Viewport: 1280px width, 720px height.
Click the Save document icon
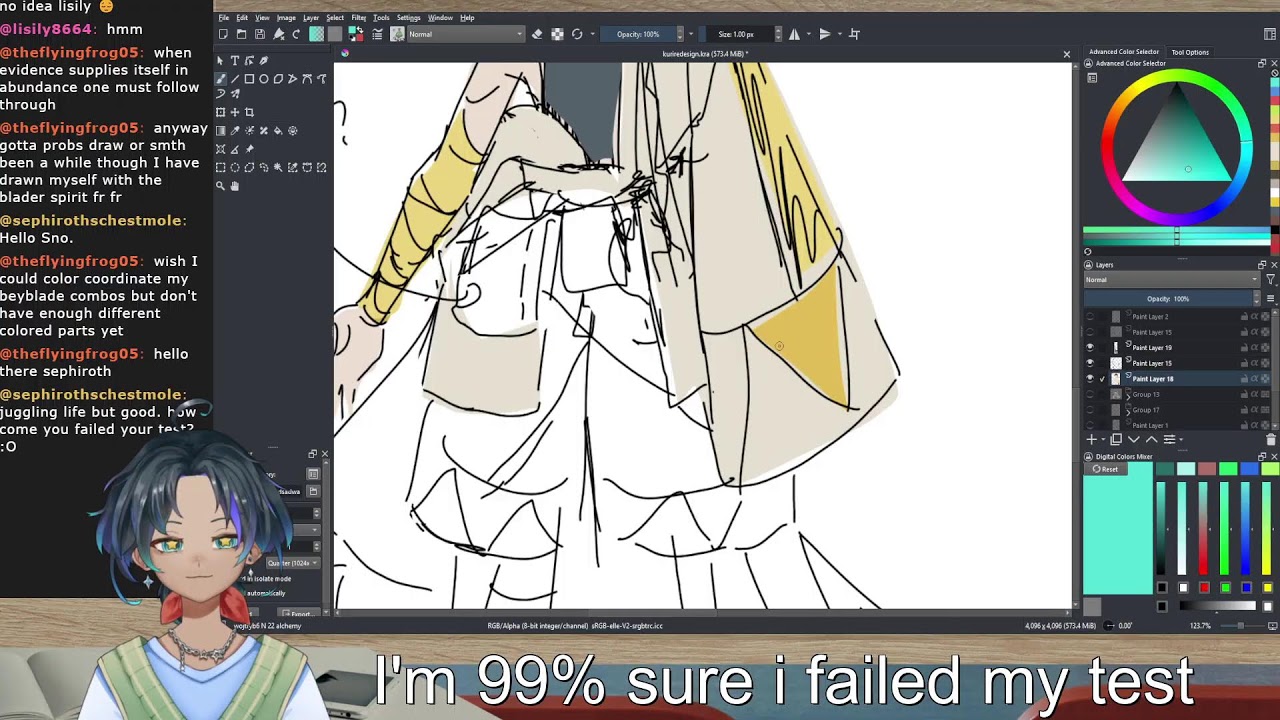tap(260, 34)
